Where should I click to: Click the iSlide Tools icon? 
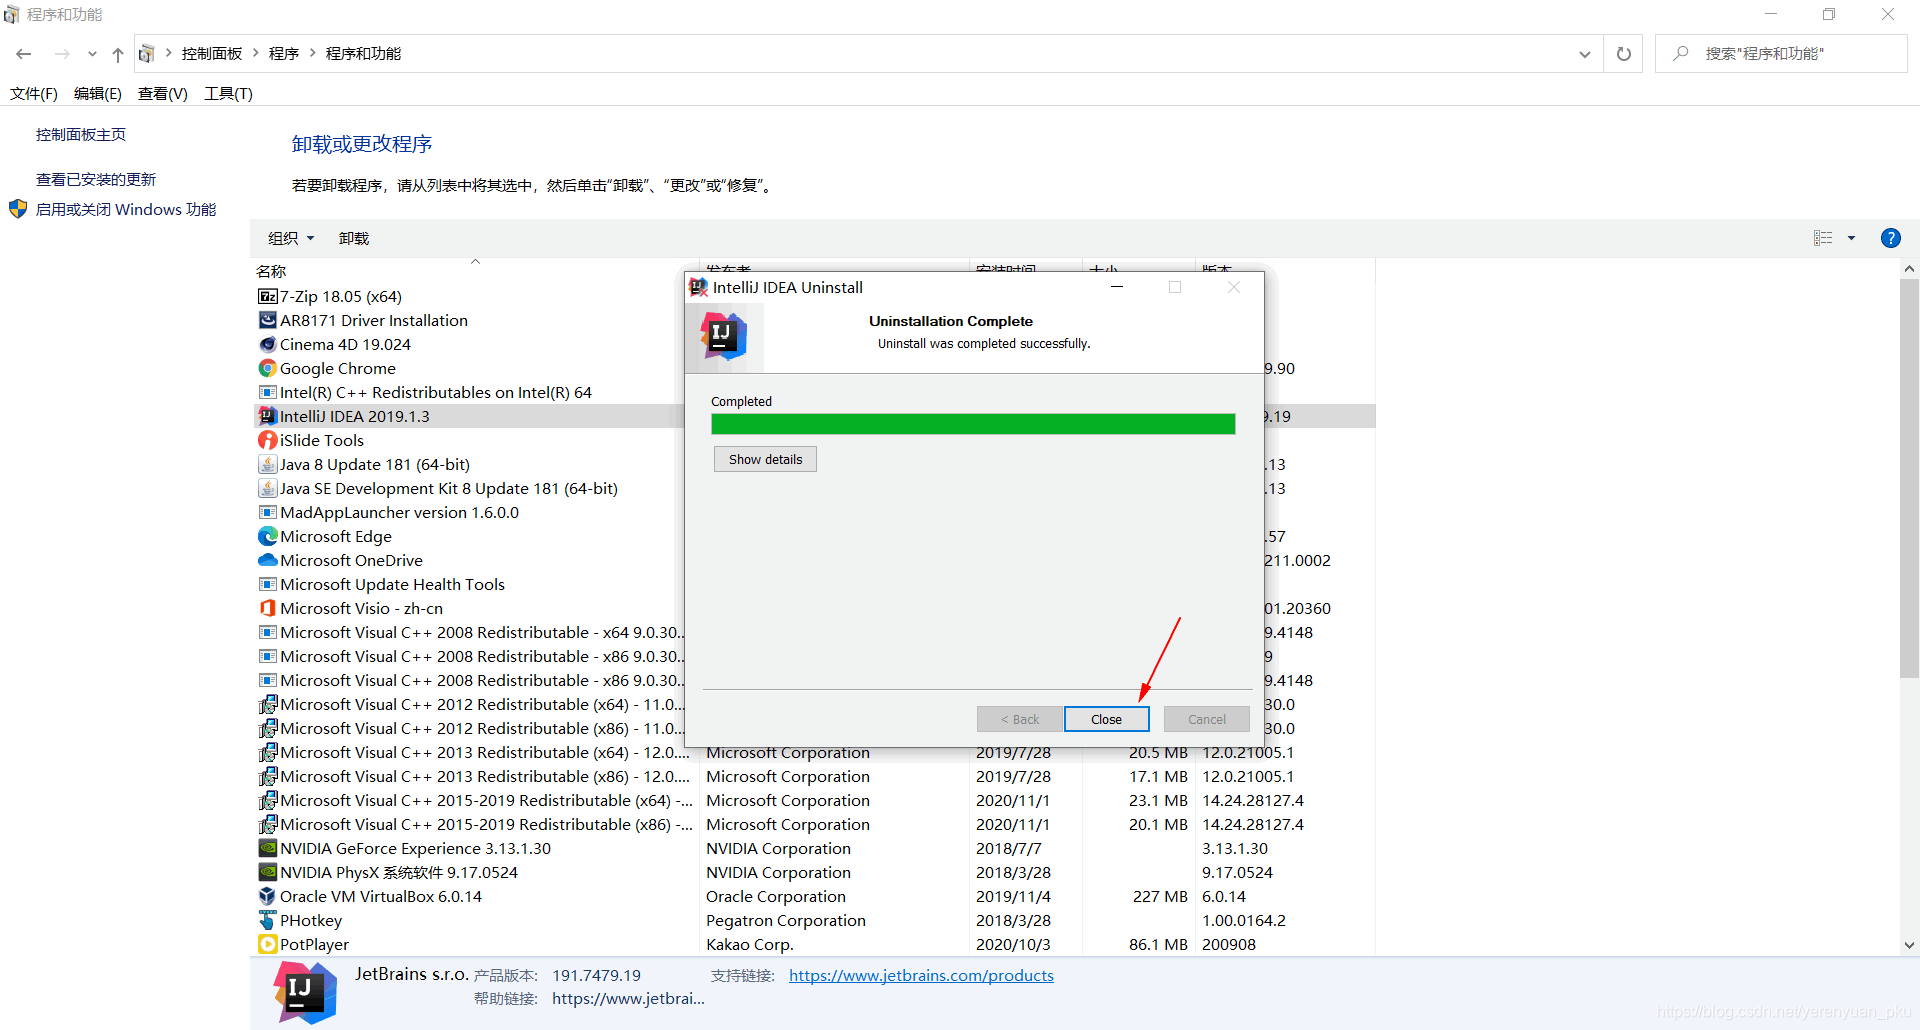268,440
